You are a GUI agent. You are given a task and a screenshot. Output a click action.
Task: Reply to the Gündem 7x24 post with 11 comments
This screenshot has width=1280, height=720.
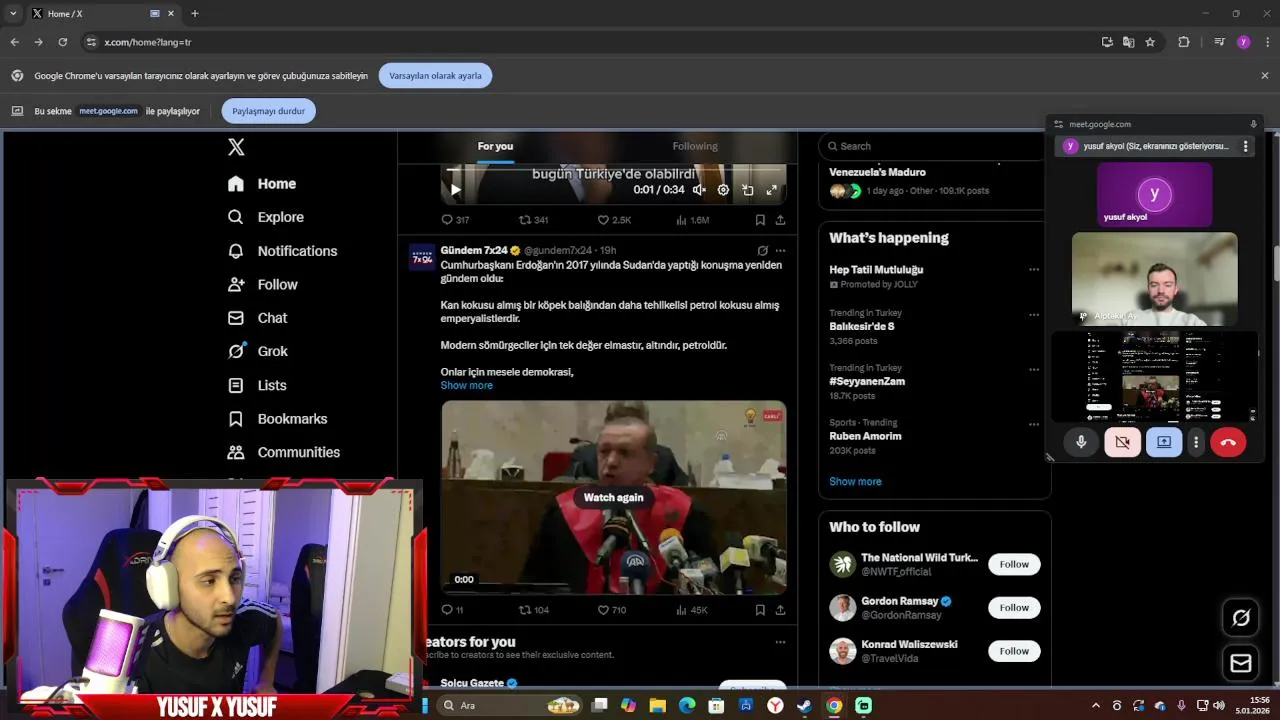pos(452,610)
